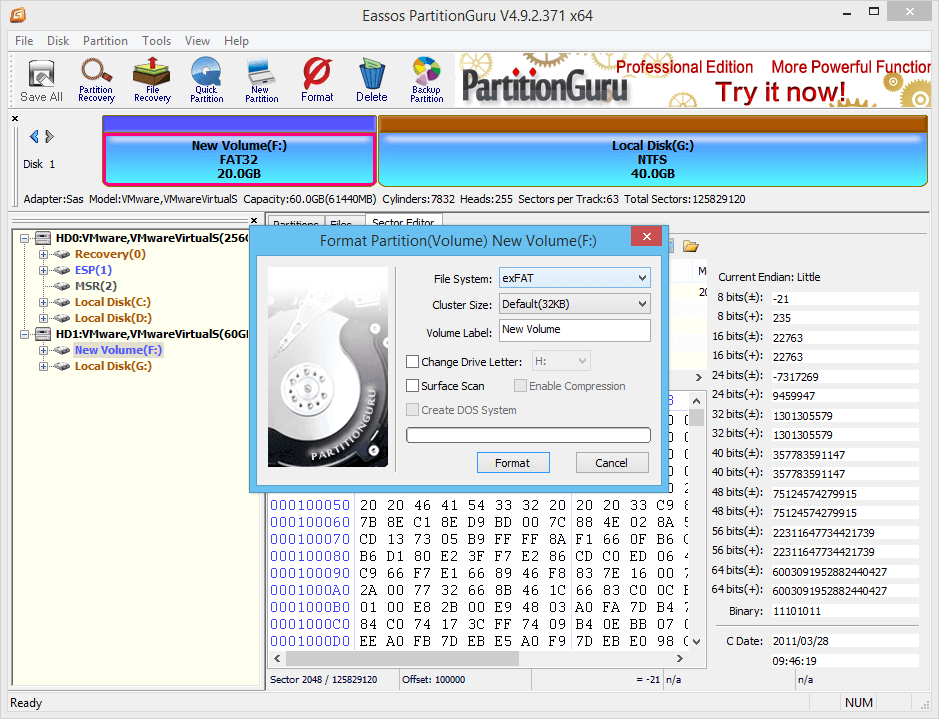Go to the next disk arrow
This screenshot has width=939, height=719.
(x=50, y=136)
